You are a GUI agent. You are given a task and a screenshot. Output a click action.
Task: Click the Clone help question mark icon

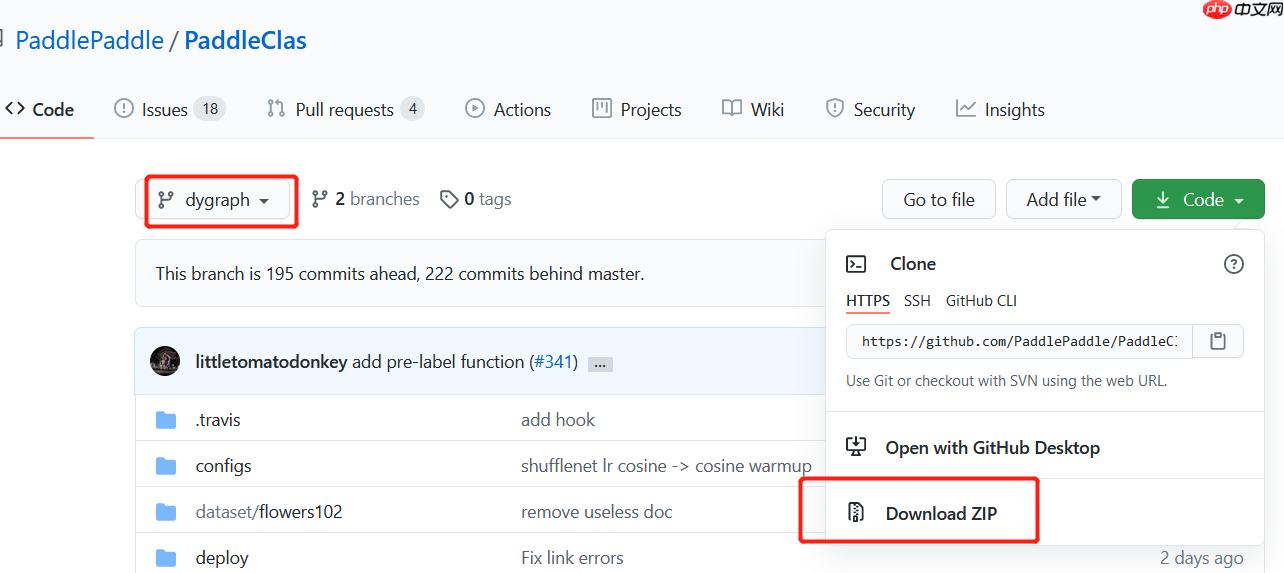(1233, 264)
